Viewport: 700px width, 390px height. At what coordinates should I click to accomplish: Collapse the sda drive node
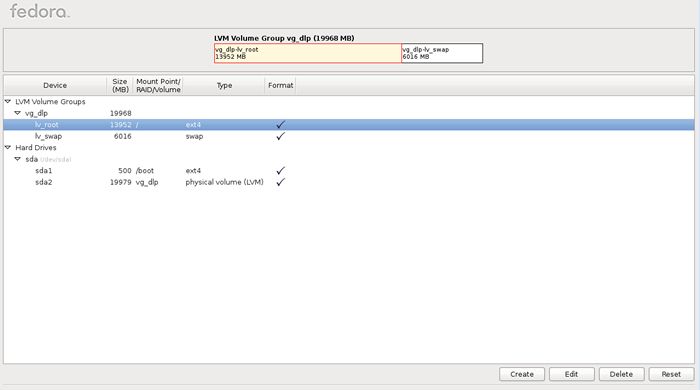pos(17,159)
